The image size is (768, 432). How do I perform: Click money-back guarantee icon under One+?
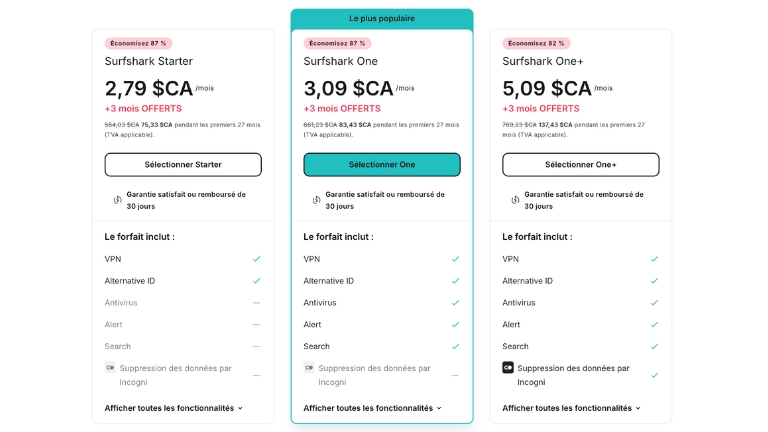[514, 200]
